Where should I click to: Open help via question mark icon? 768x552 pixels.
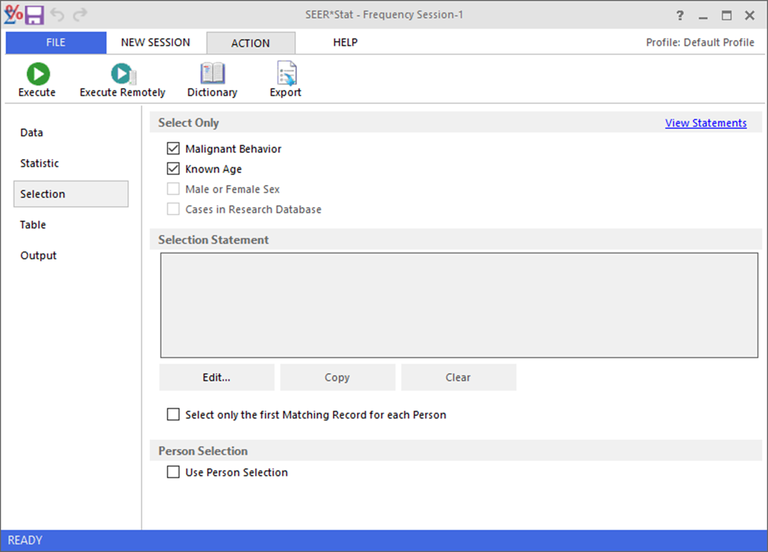pos(681,15)
